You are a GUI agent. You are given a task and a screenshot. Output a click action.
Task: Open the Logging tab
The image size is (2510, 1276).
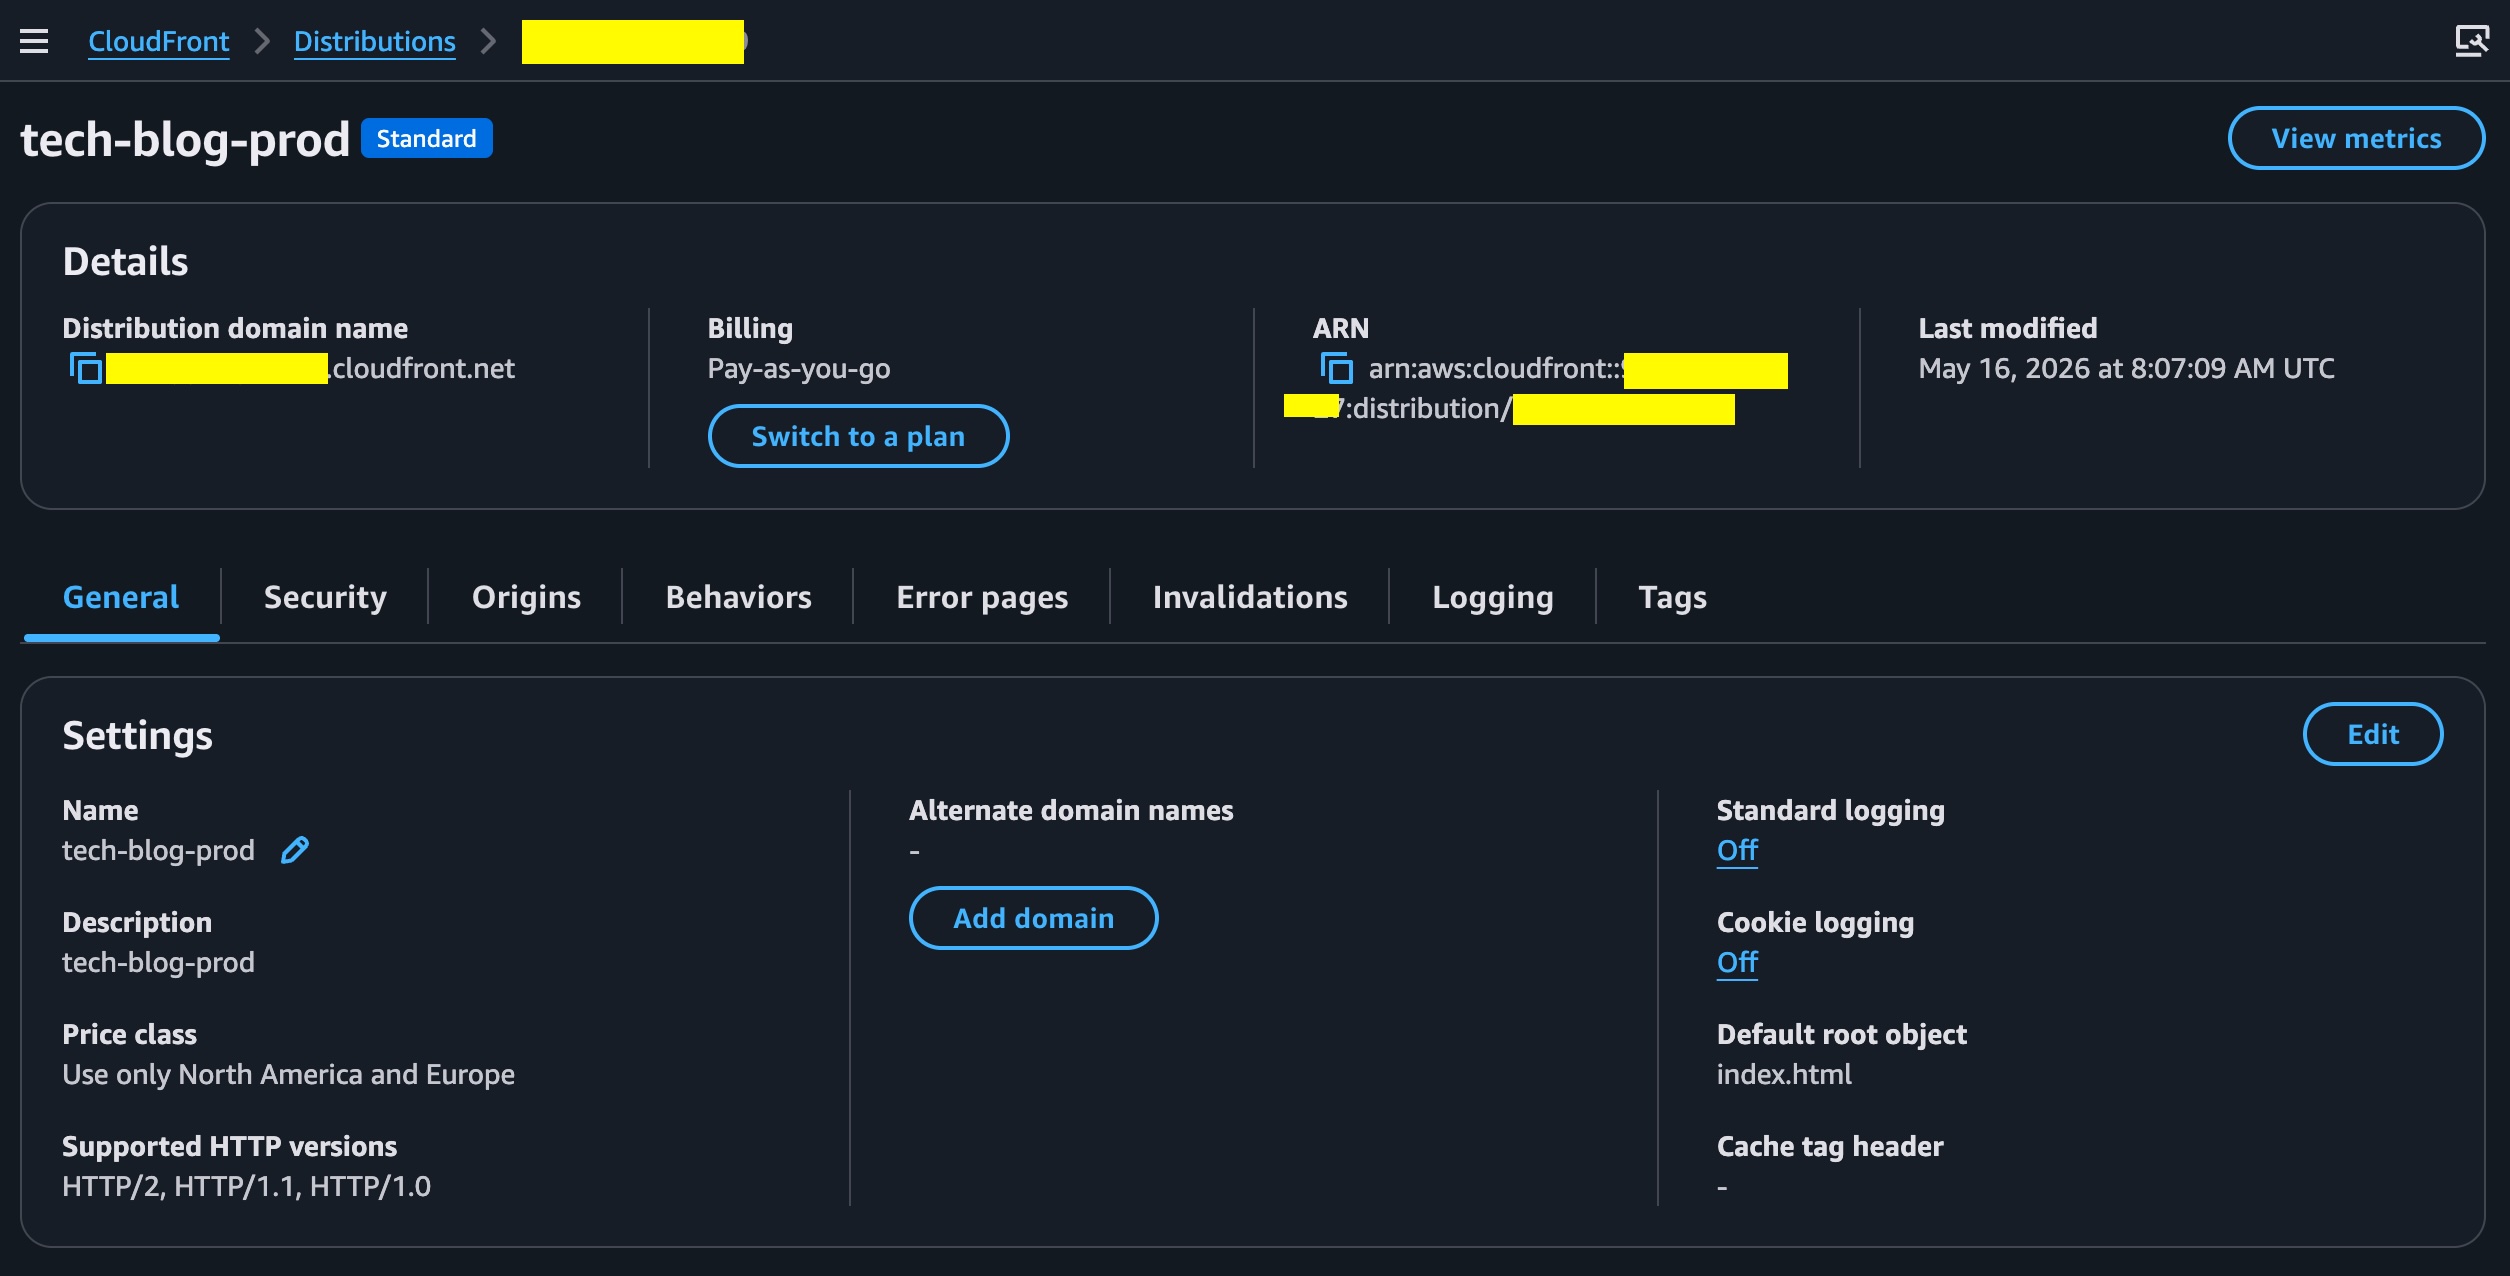tap(1492, 597)
